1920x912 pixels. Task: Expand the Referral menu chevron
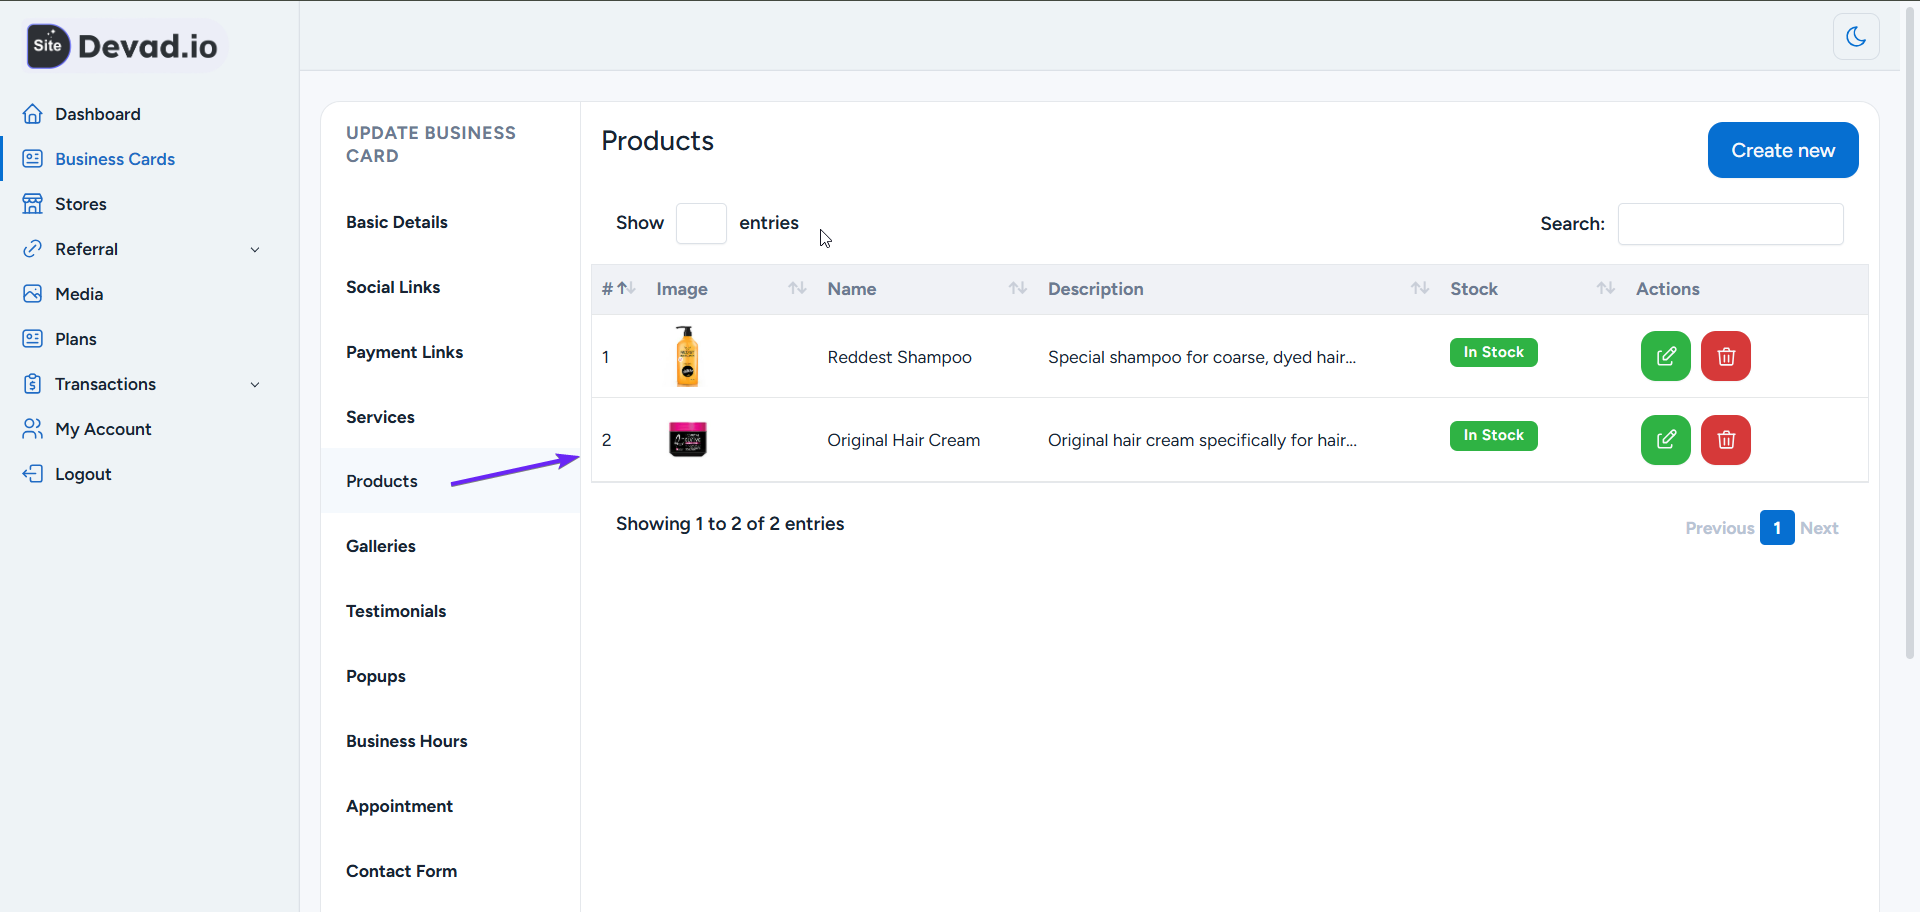pyautogui.click(x=256, y=249)
